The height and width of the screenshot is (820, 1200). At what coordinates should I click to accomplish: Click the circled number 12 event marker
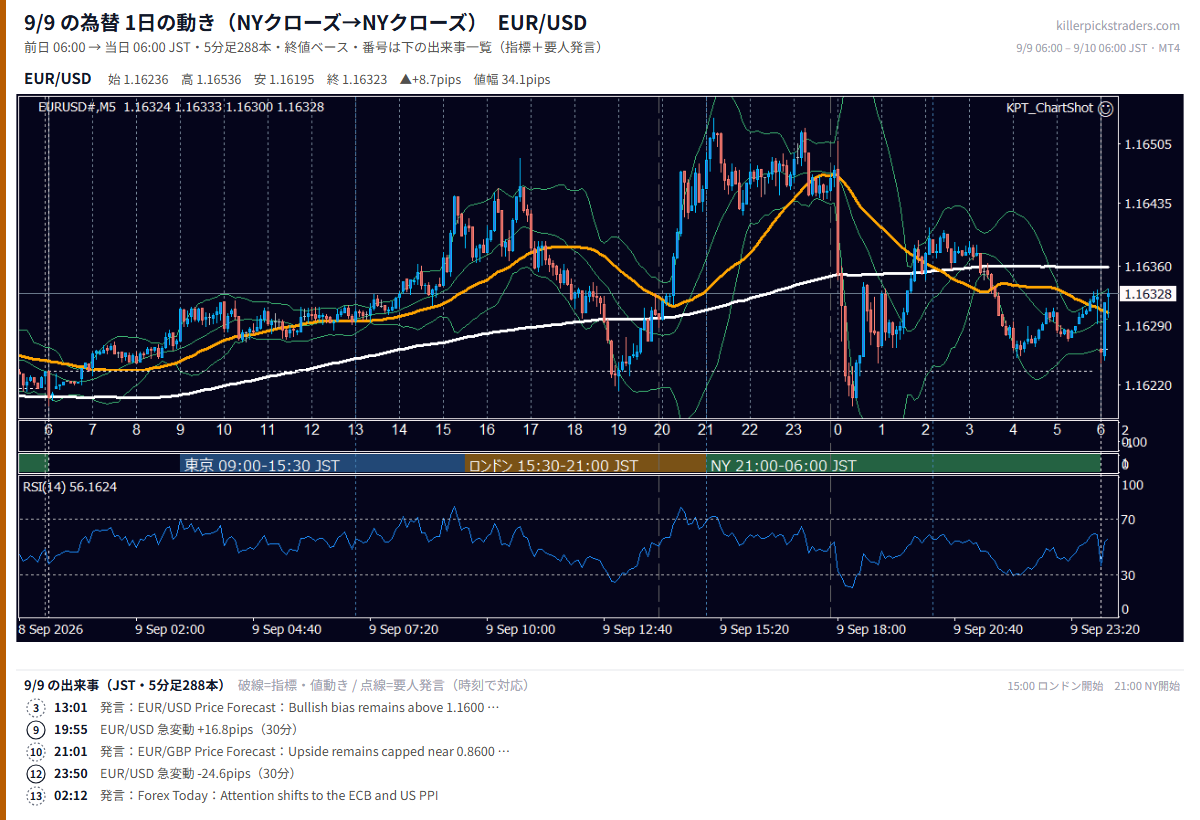pos(36,774)
